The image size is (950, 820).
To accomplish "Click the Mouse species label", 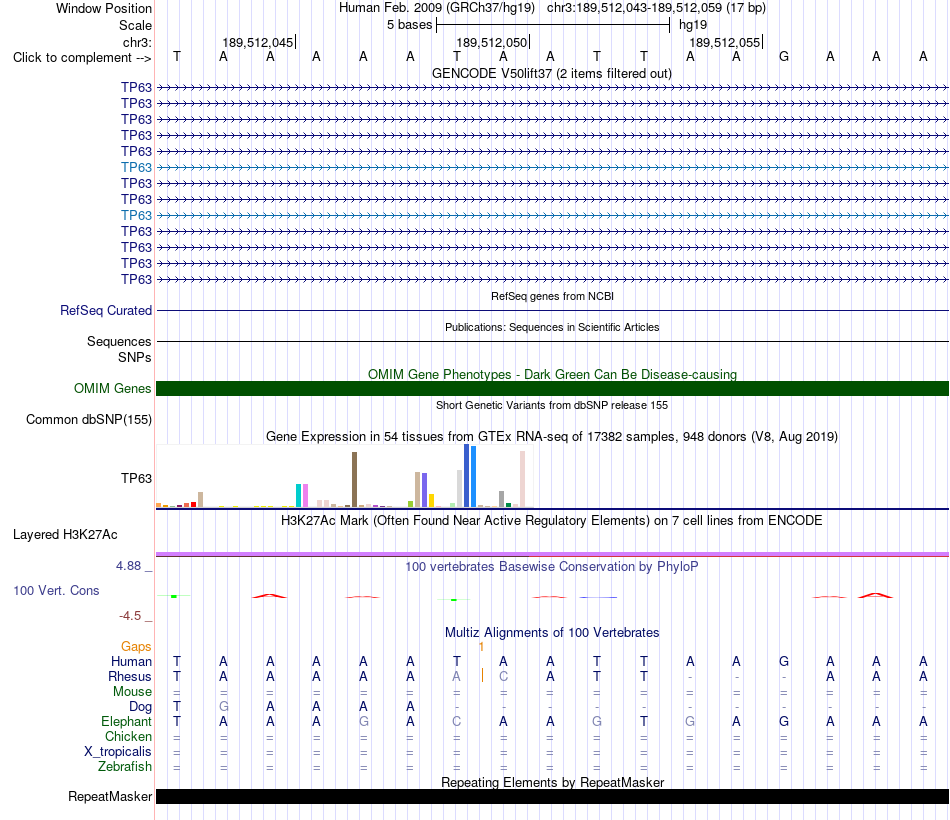I will coord(132,692).
